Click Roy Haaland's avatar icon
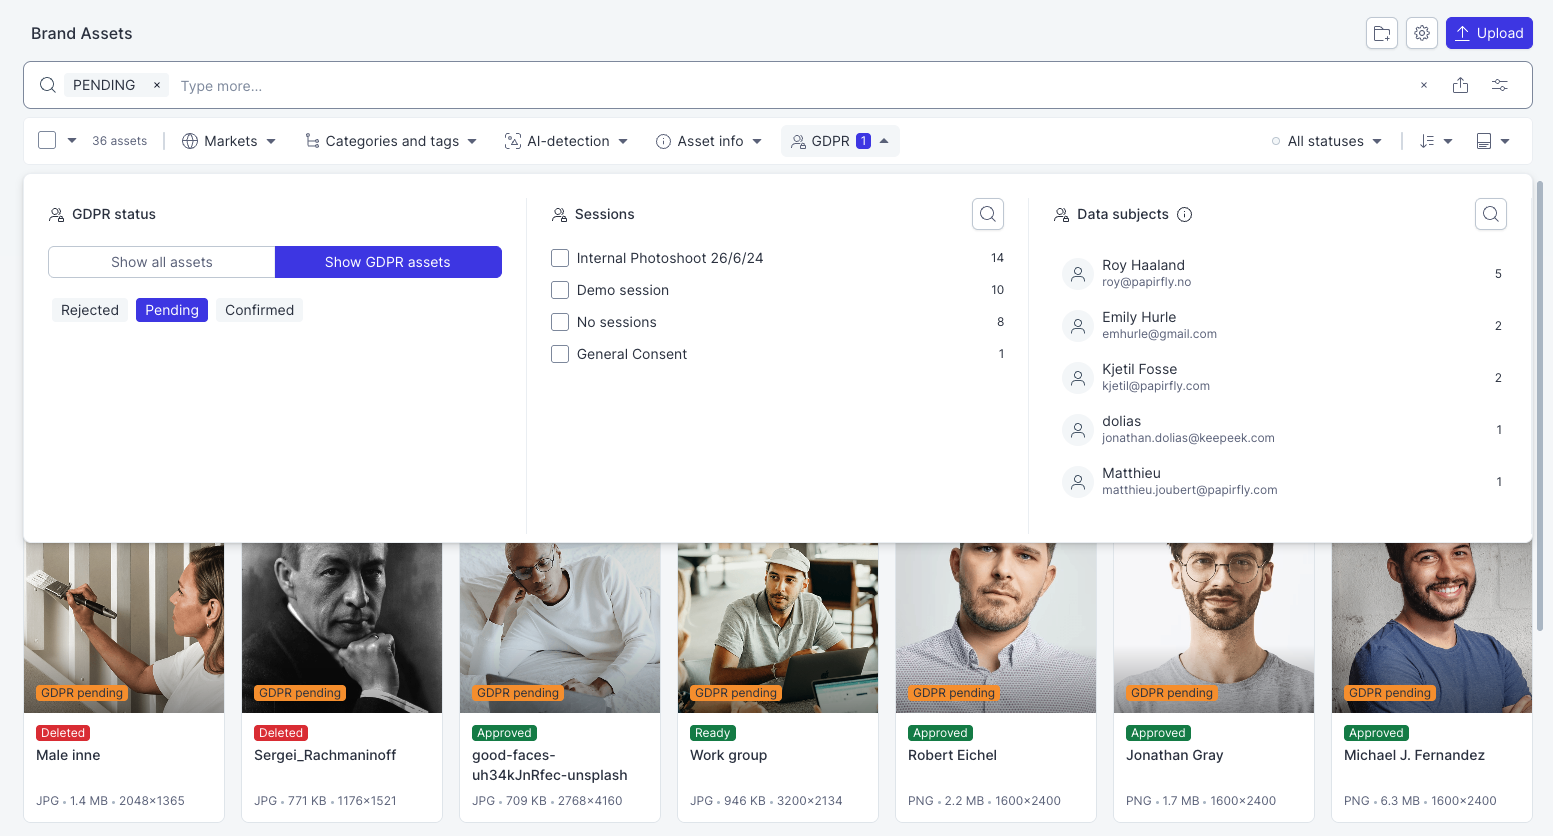 pyautogui.click(x=1078, y=274)
